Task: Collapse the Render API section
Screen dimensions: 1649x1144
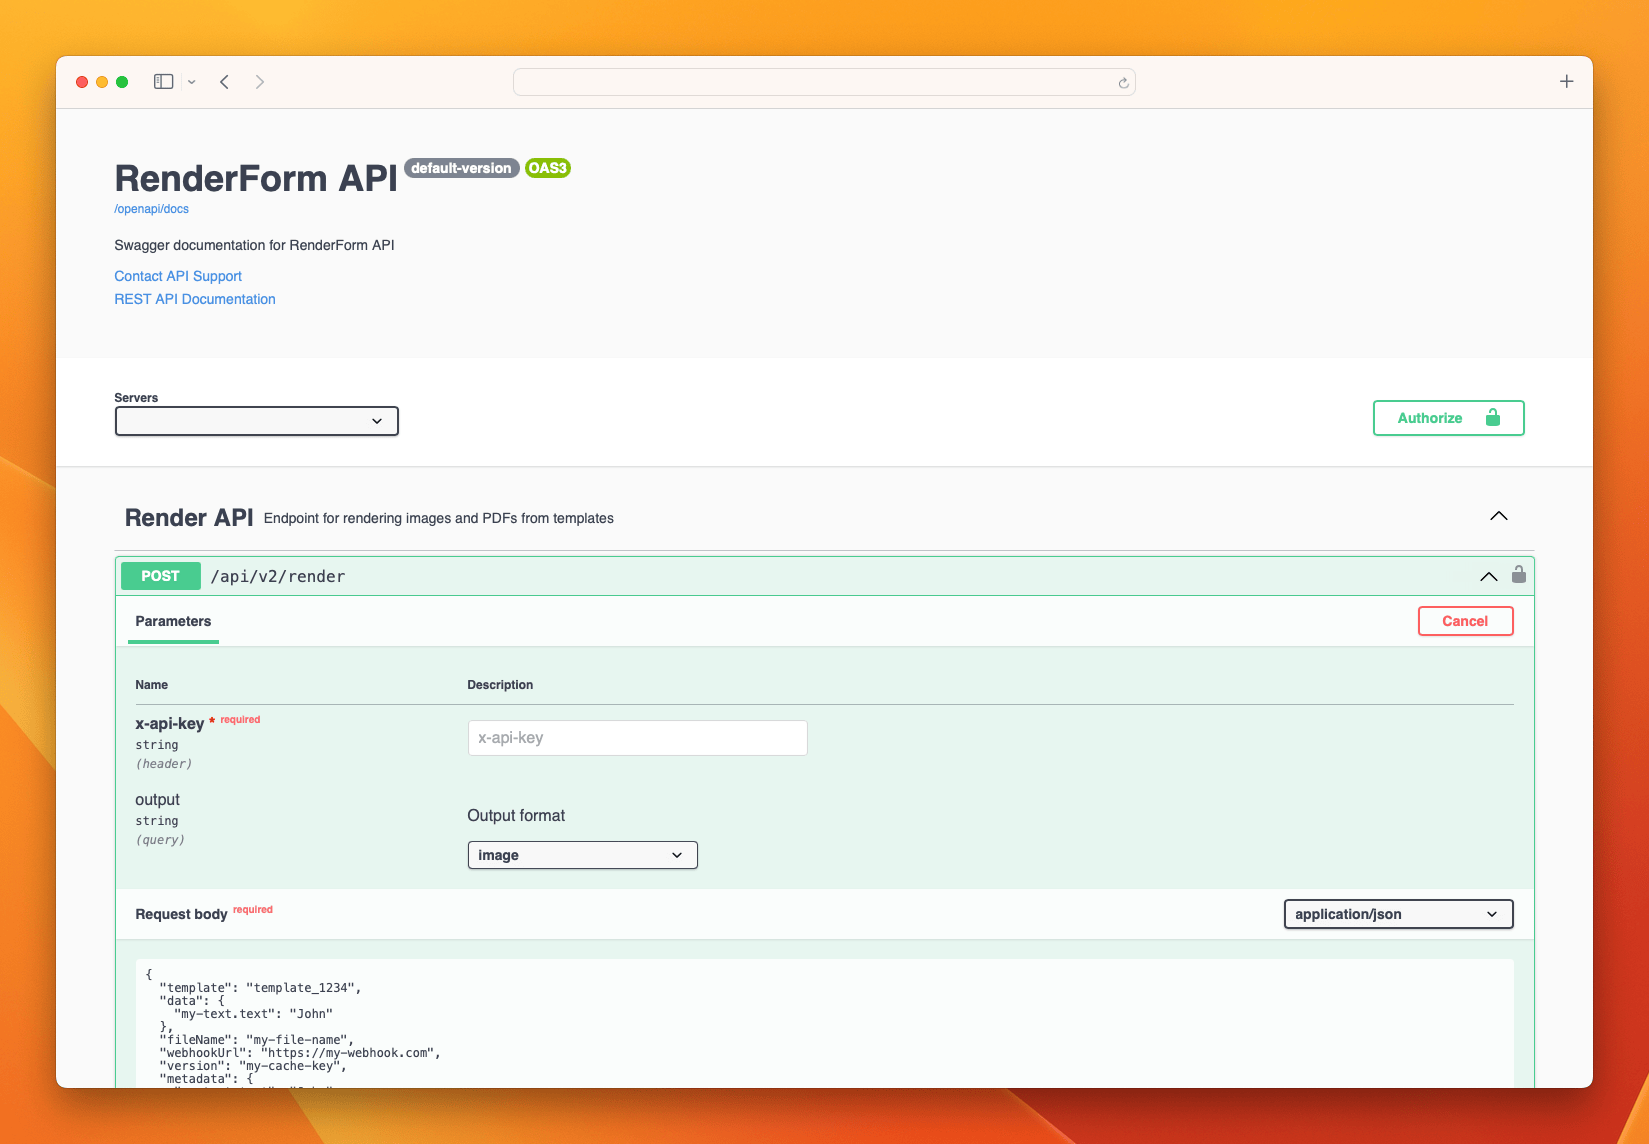Action: (x=1498, y=517)
